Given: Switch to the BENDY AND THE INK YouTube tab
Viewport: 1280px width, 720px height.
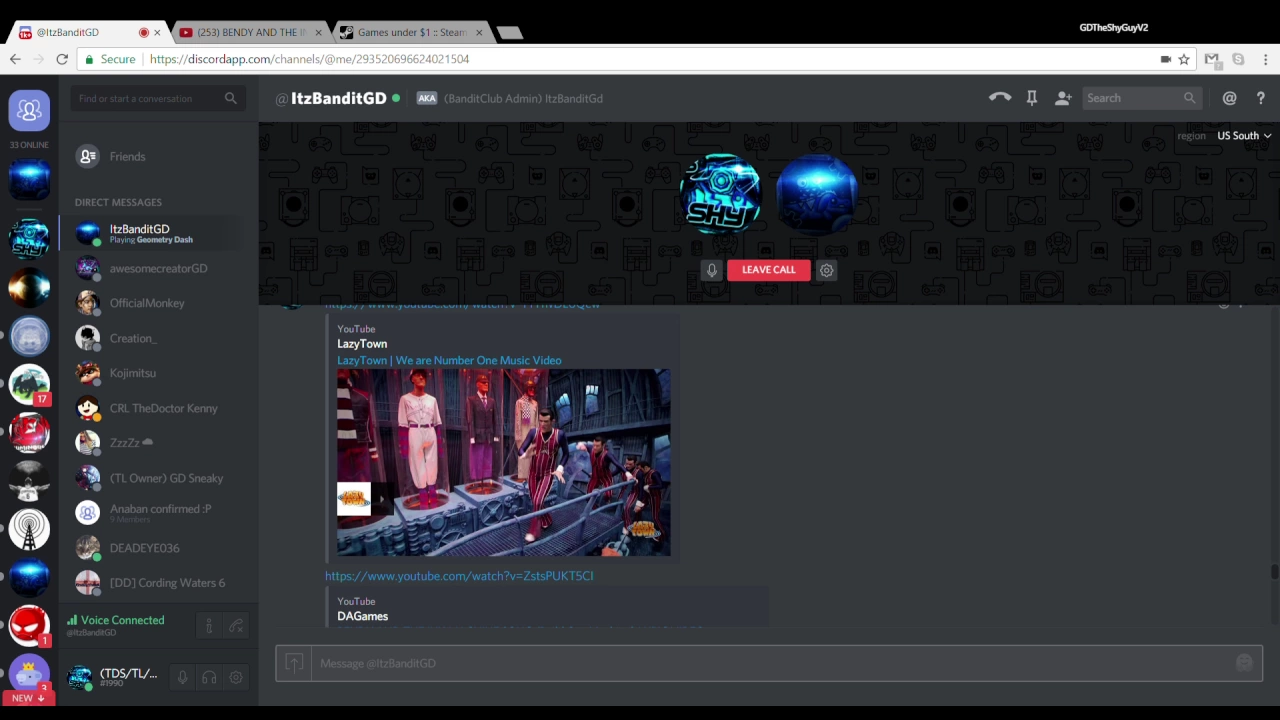Looking at the screenshot, I should (x=250, y=32).
